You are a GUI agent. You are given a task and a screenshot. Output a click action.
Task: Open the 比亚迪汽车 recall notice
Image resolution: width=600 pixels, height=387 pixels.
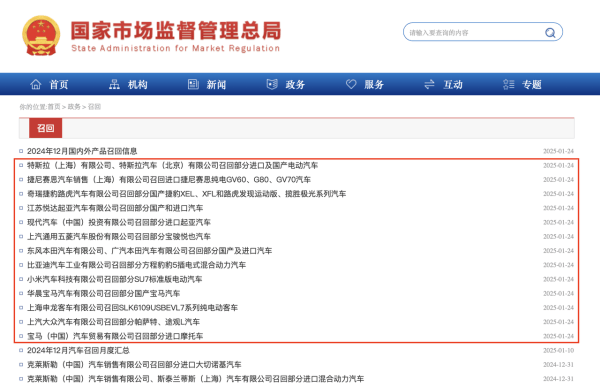point(136,265)
